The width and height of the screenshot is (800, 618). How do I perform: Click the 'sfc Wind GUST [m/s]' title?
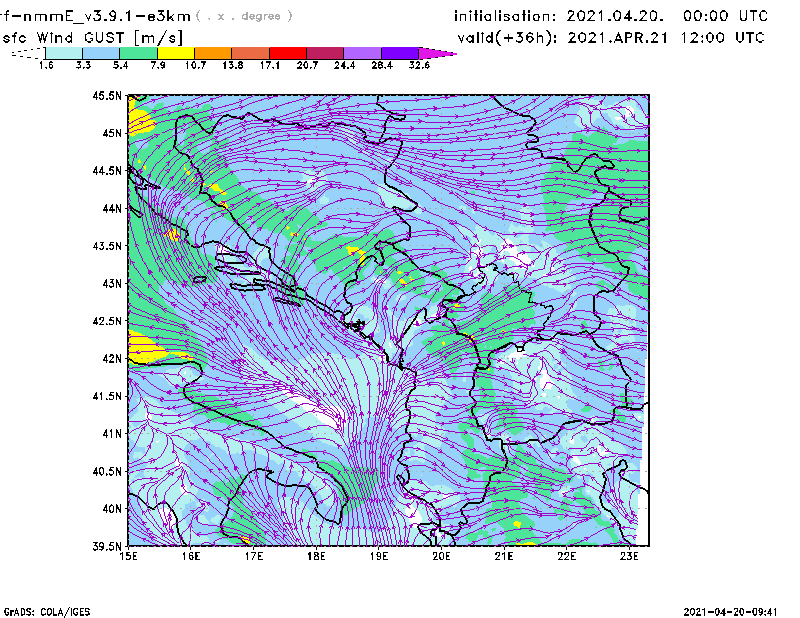pyautogui.click(x=93, y=38)
